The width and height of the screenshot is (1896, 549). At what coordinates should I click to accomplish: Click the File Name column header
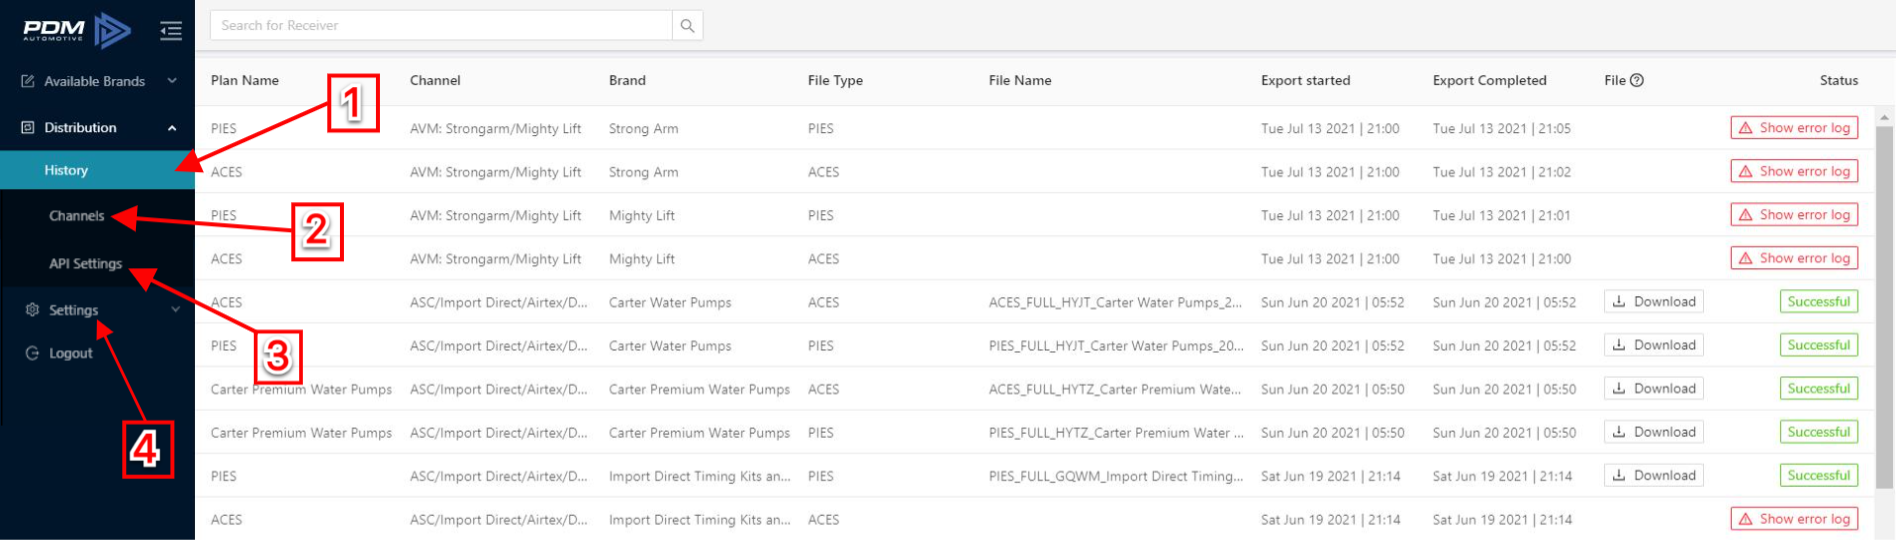coord(1020,81)
